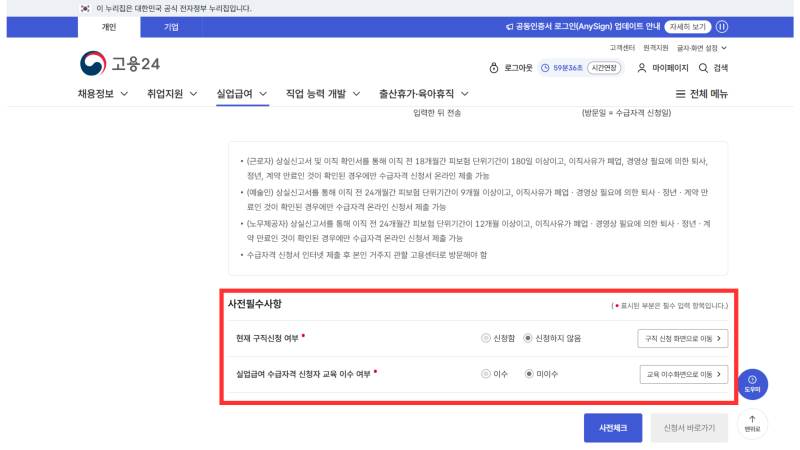Open the 출산휴가·육아휴직 menu
The image size is (800, 450).
click(416, 94)
